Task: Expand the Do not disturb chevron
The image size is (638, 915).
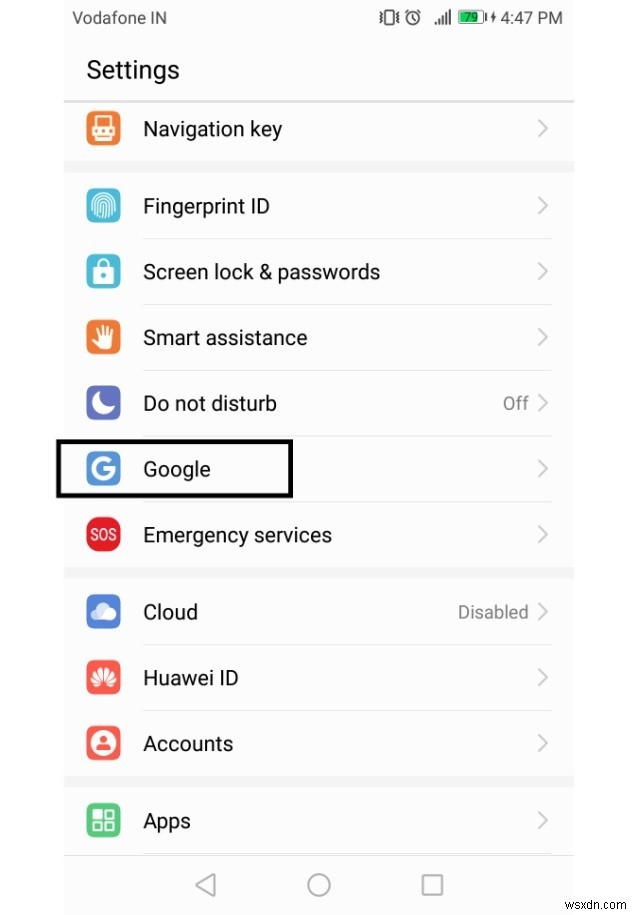Action: tap(543, 404)
